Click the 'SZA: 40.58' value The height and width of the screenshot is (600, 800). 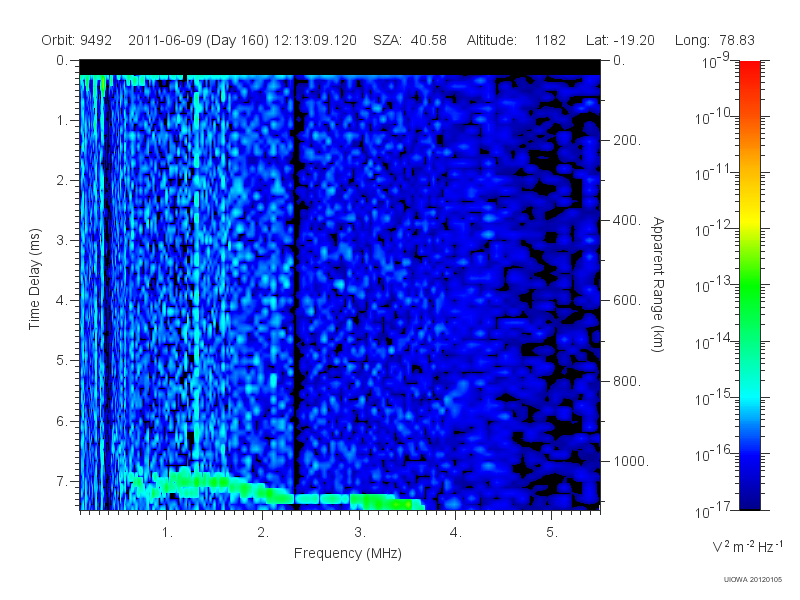coord(410,40)
